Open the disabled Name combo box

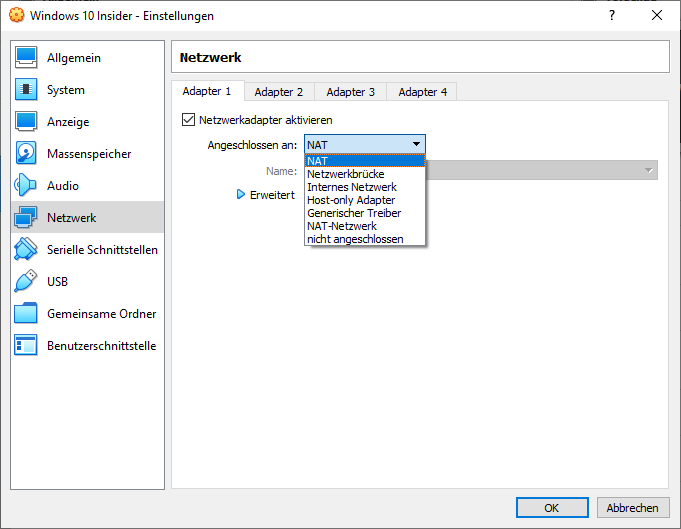pyautogui.click(x=541, y=170)
